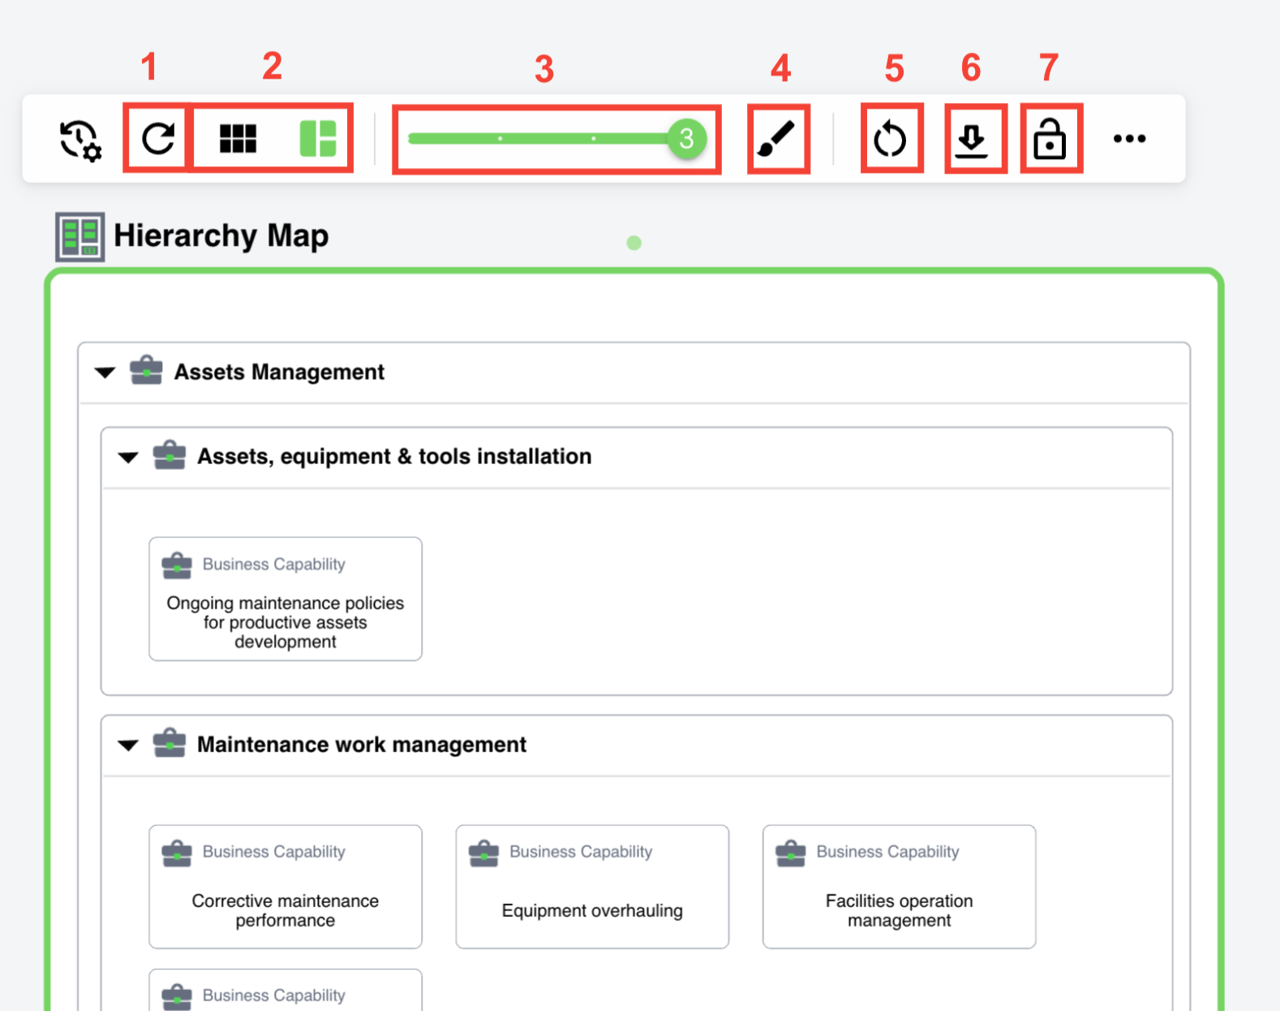Open Corrective maintenance performance card
Image resolution: width=1280 pixels, height=1011 pixels.
pos(285,887)
